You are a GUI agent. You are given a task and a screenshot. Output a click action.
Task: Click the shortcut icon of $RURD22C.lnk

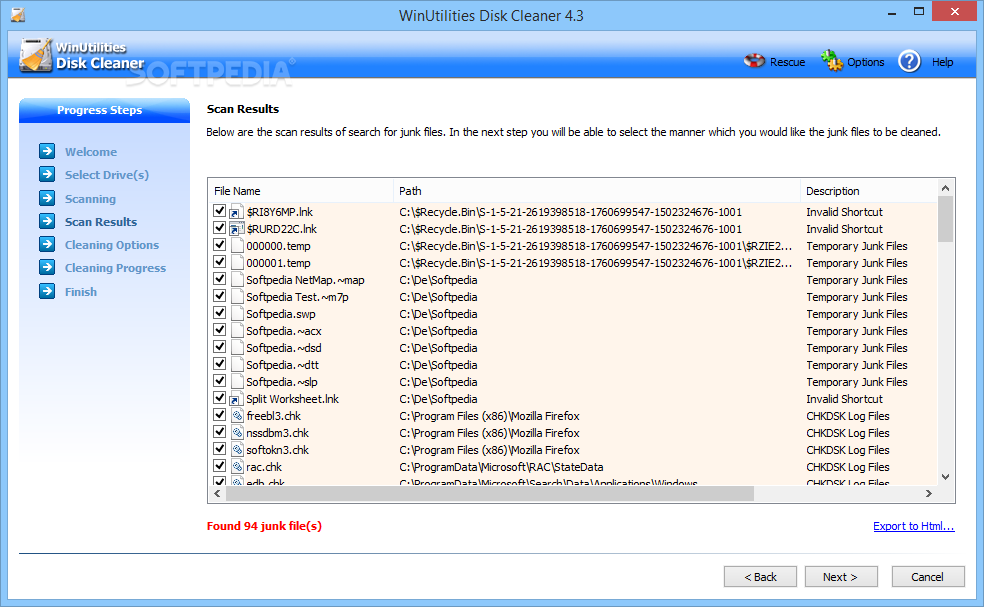(x=237, y=229)
